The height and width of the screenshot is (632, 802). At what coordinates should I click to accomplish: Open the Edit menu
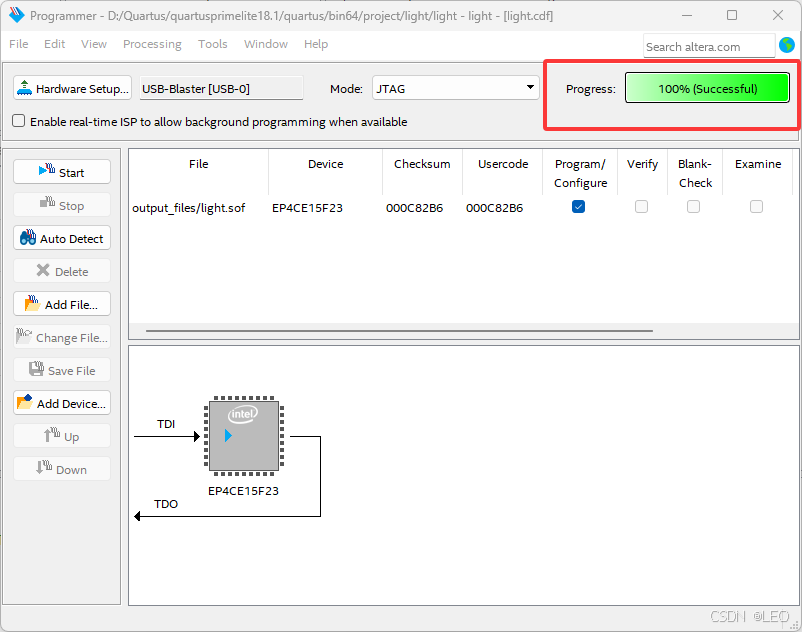tap(54, 44)
